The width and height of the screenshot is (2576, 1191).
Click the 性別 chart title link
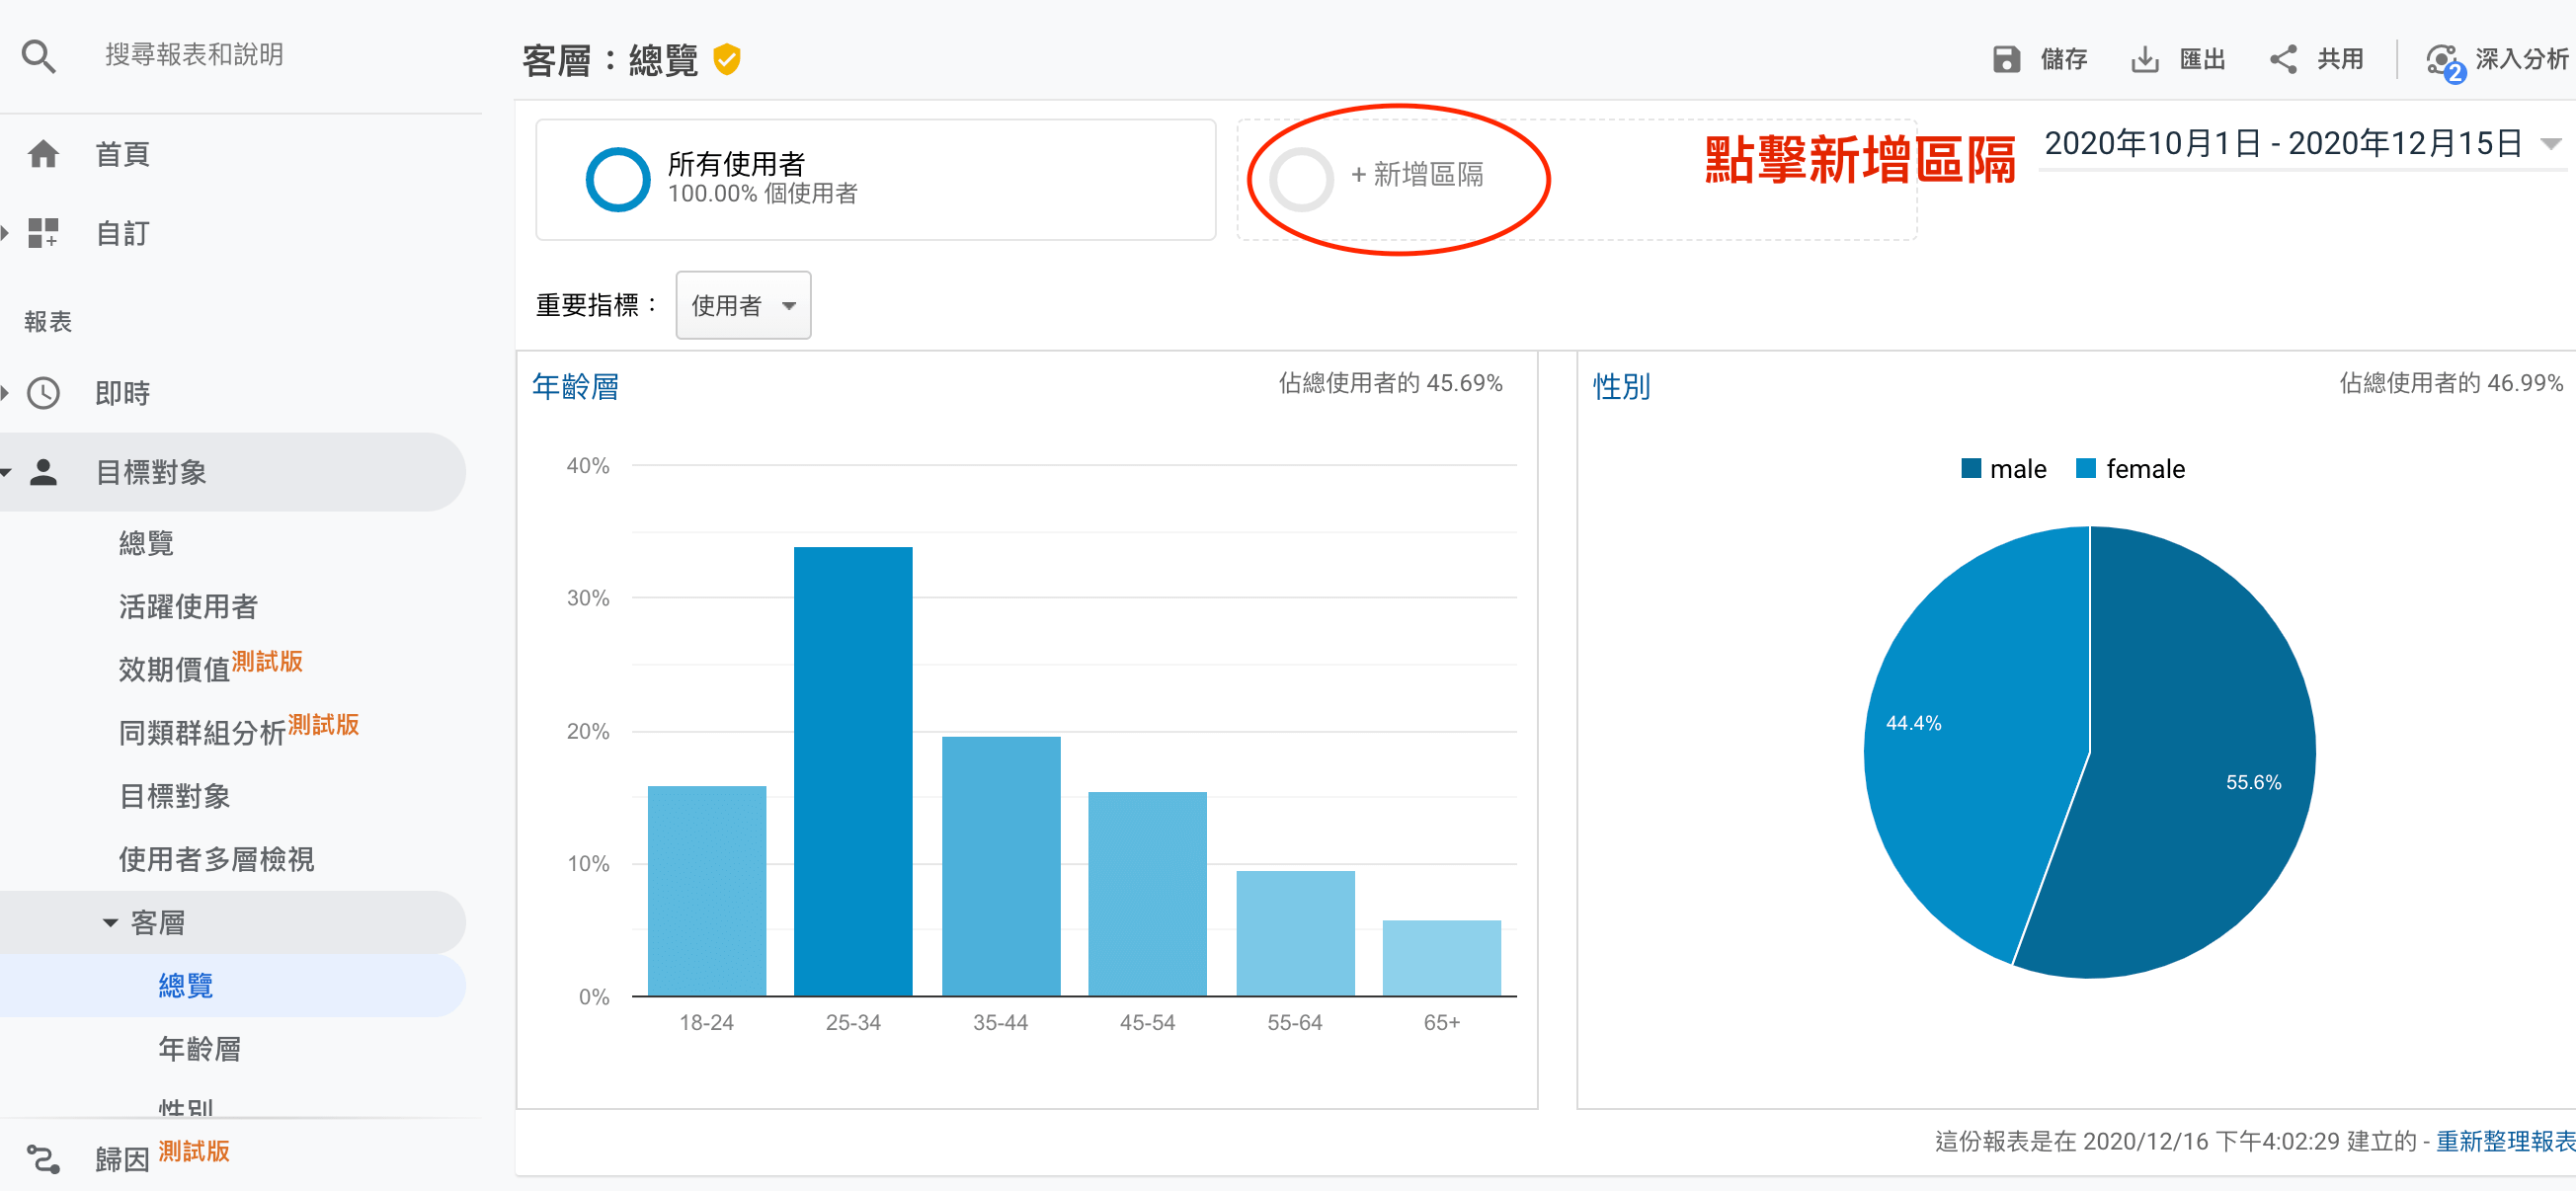tap(1621, 386)
